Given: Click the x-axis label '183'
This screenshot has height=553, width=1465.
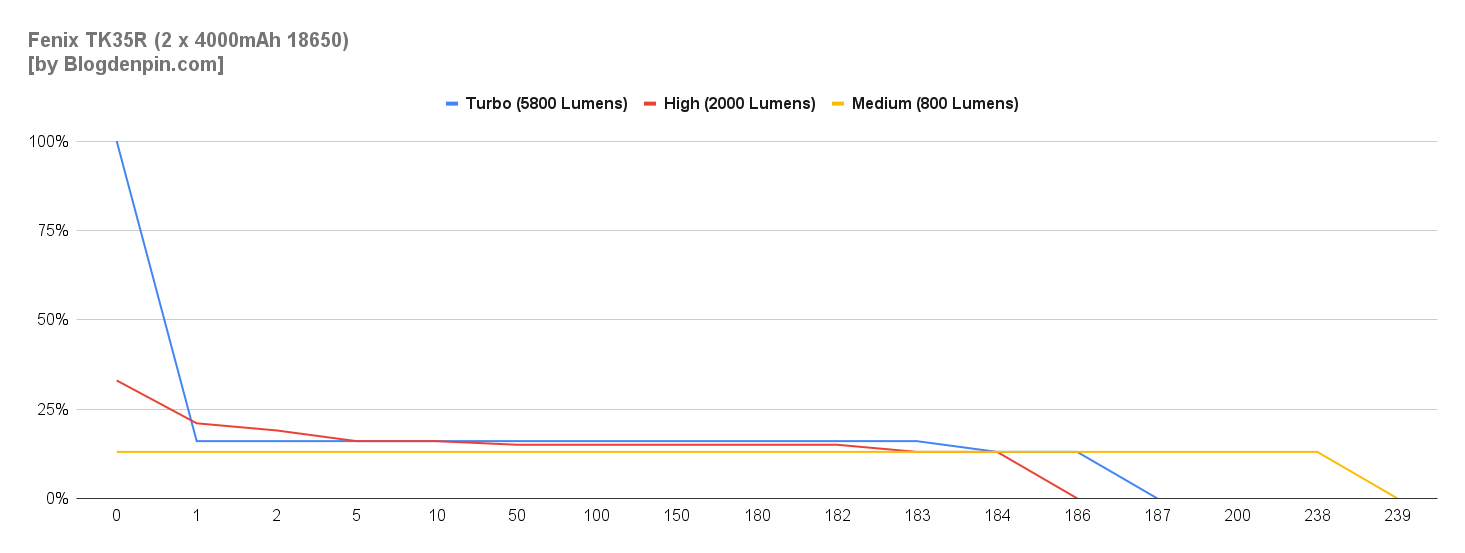Looking at the screenshot, I should point(917,516).
